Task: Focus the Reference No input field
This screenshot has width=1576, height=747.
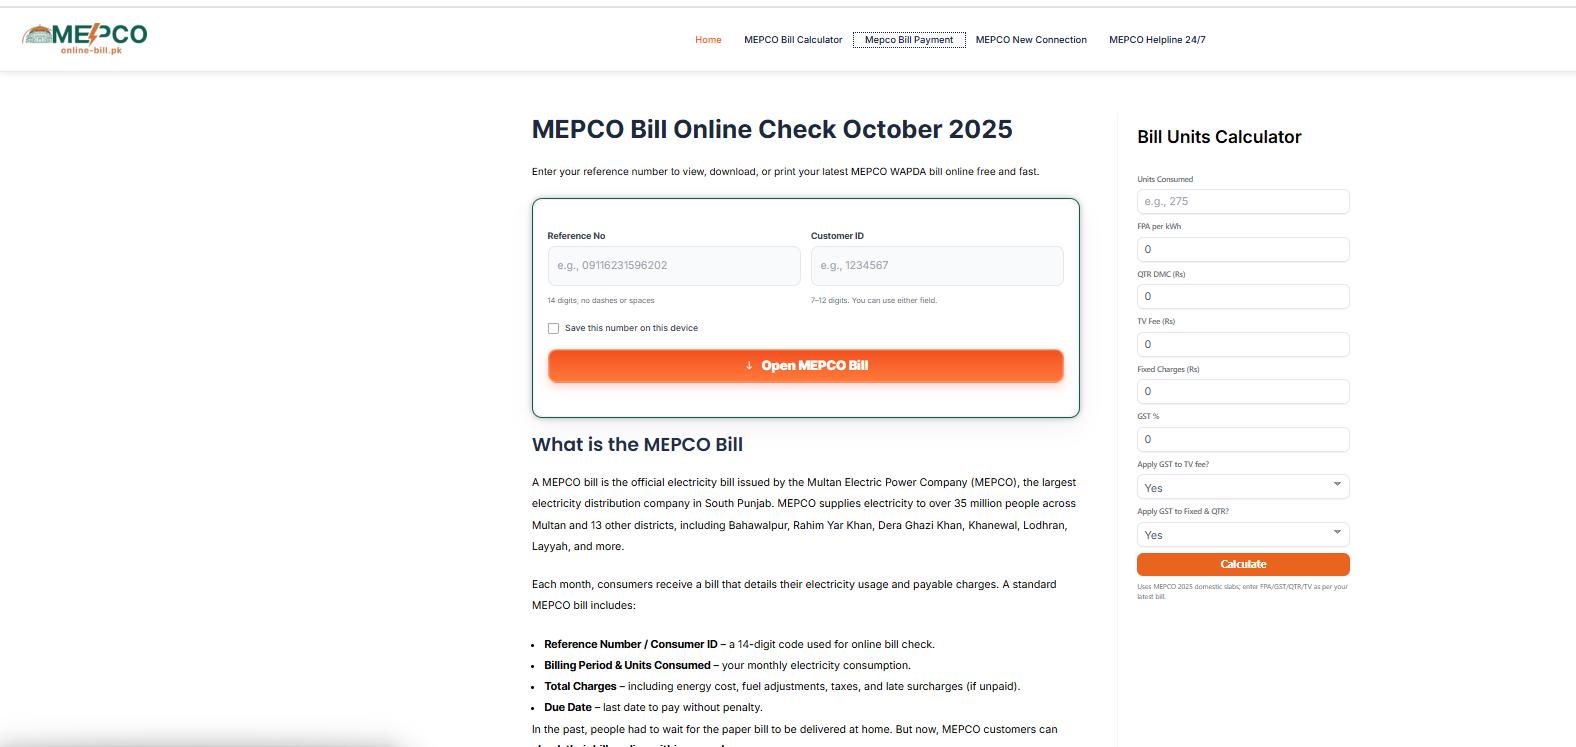Action: (674, 266)
